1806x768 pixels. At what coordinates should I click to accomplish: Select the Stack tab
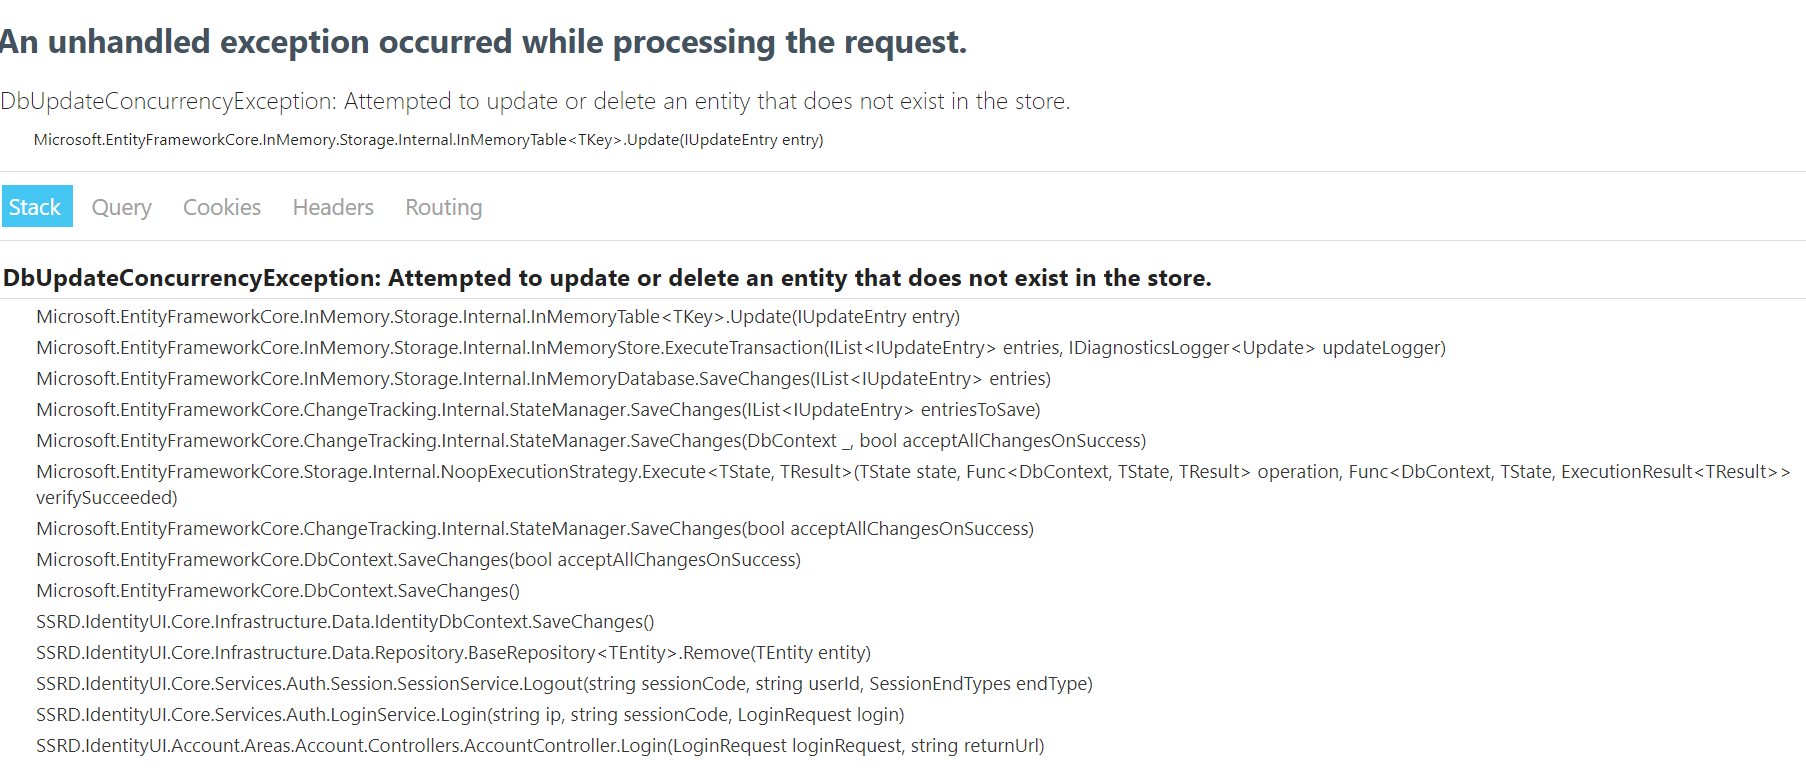[36, 206]
